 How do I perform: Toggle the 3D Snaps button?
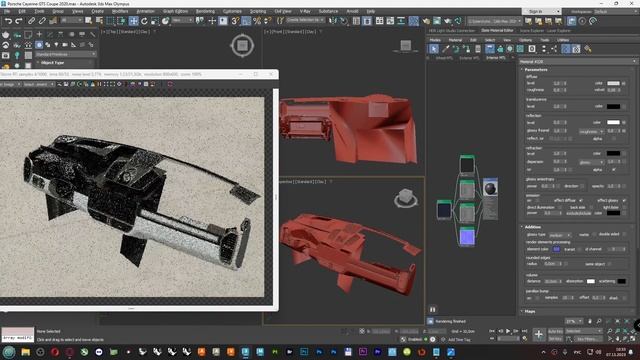(x=235, y=21)
